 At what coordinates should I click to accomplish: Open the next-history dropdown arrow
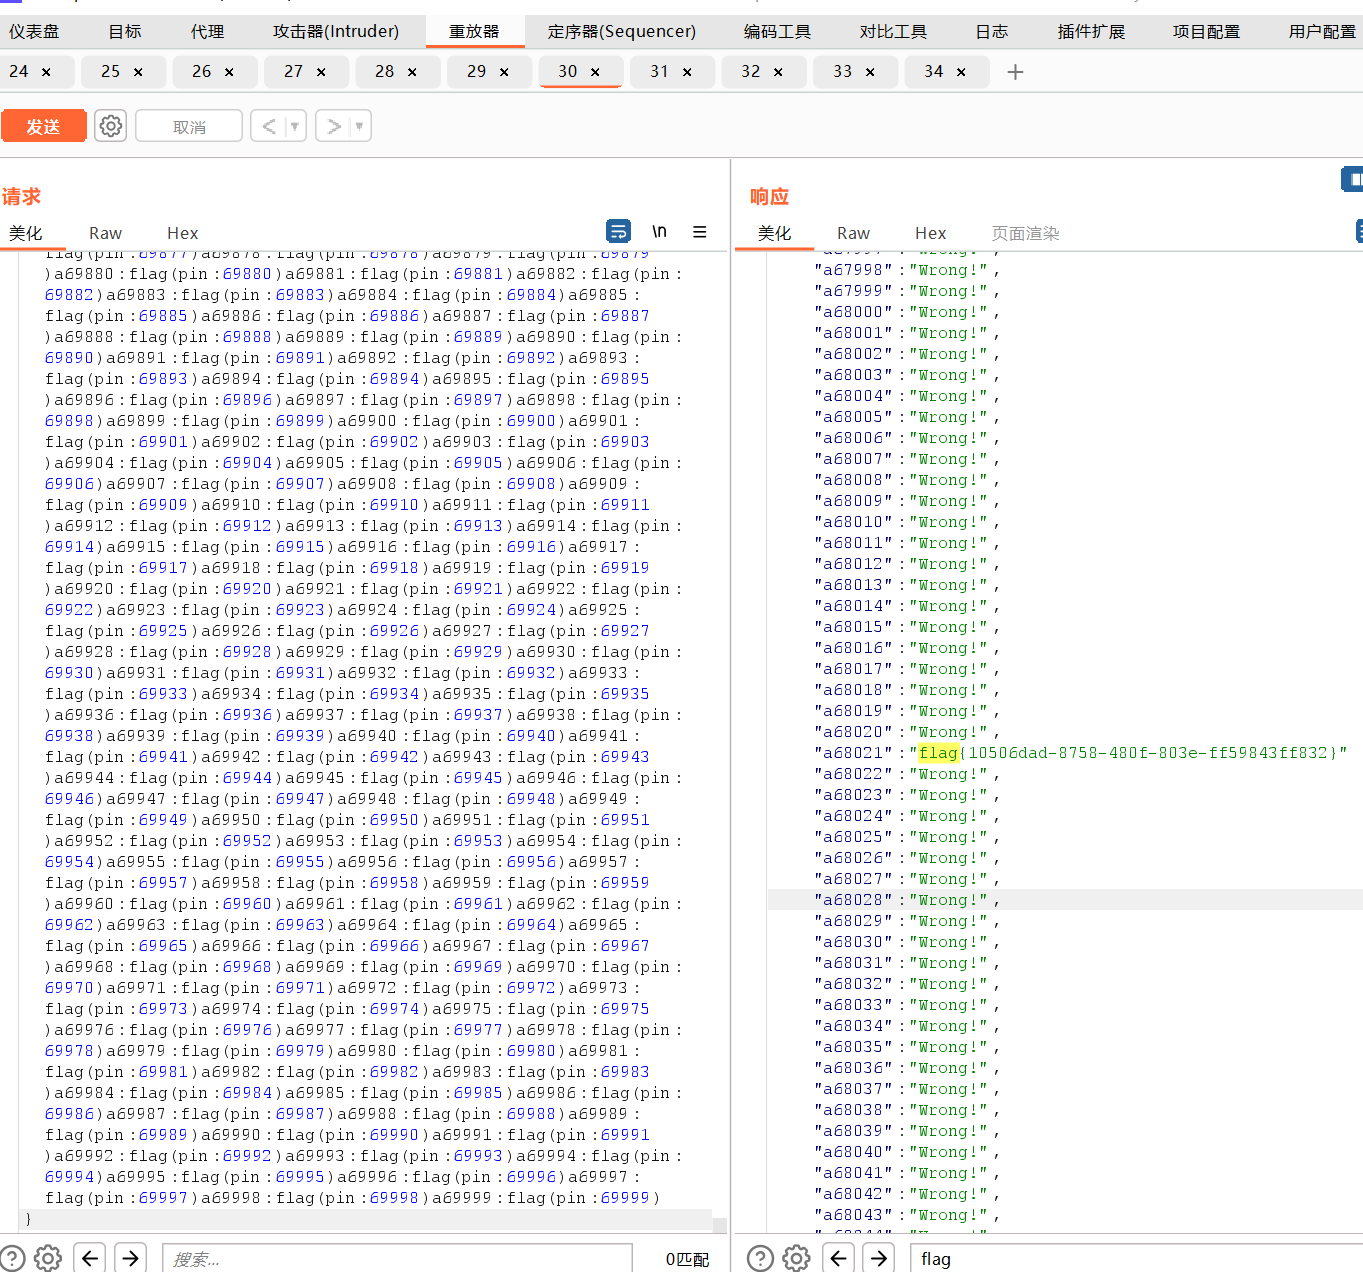coord(360,126)
